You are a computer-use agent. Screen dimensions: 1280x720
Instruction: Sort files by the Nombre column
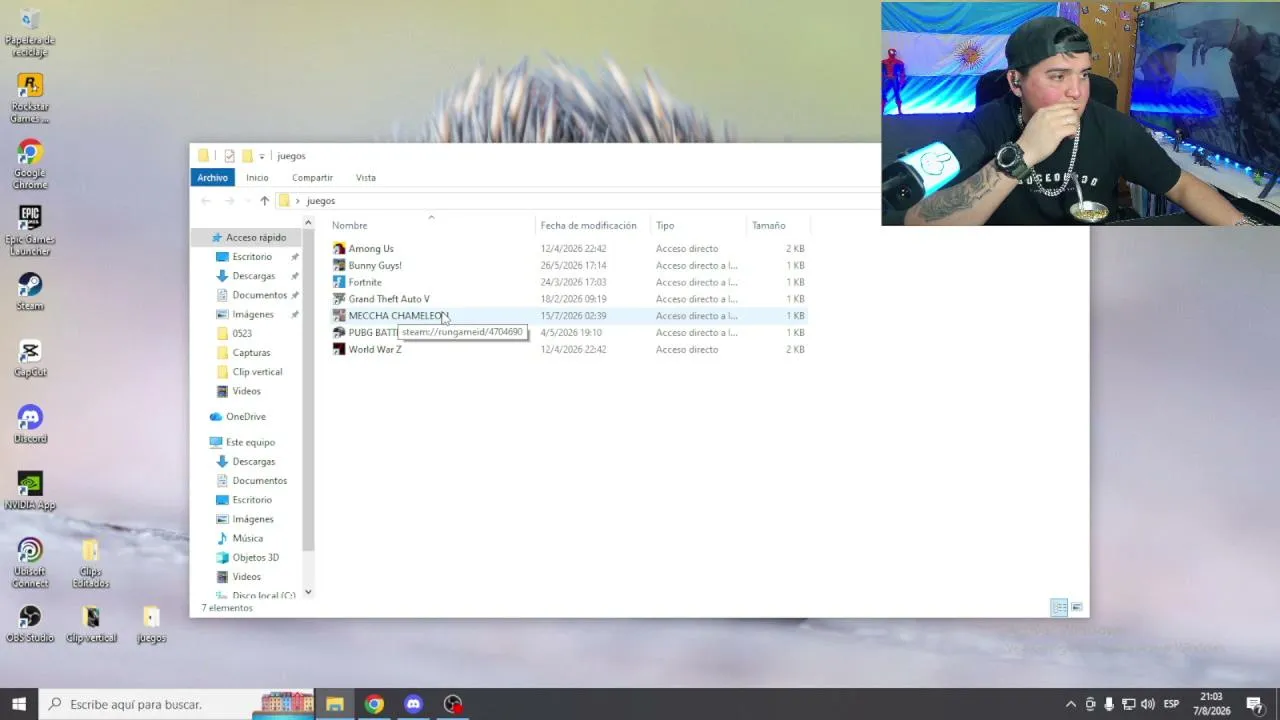pos(432,225)
